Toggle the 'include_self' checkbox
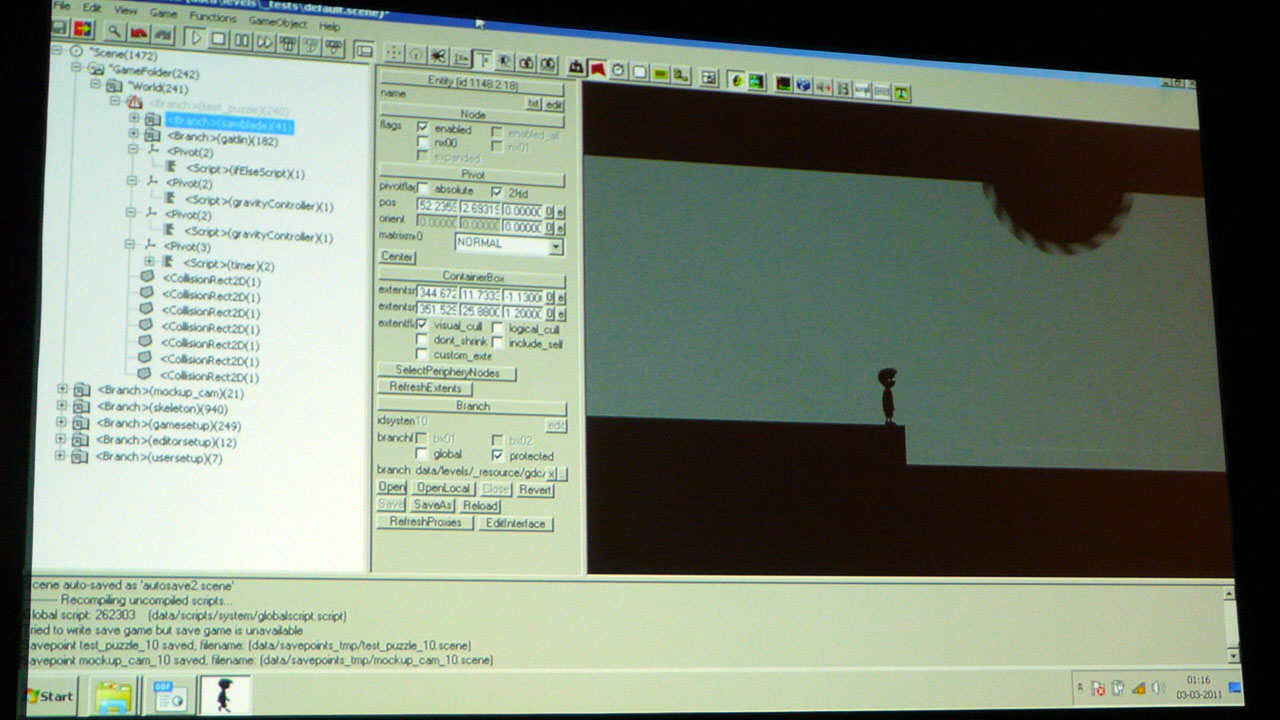 click(498, 343)
